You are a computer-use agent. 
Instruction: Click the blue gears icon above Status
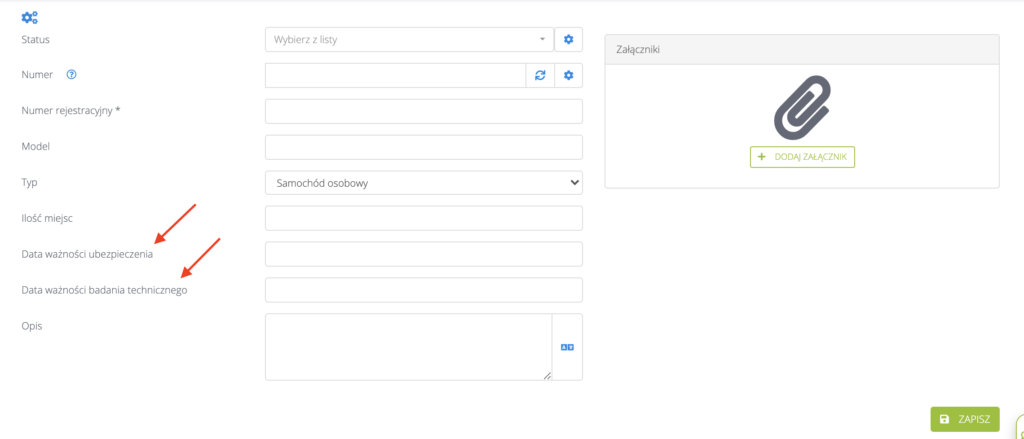pyautogui.click(x=29, y=17)
